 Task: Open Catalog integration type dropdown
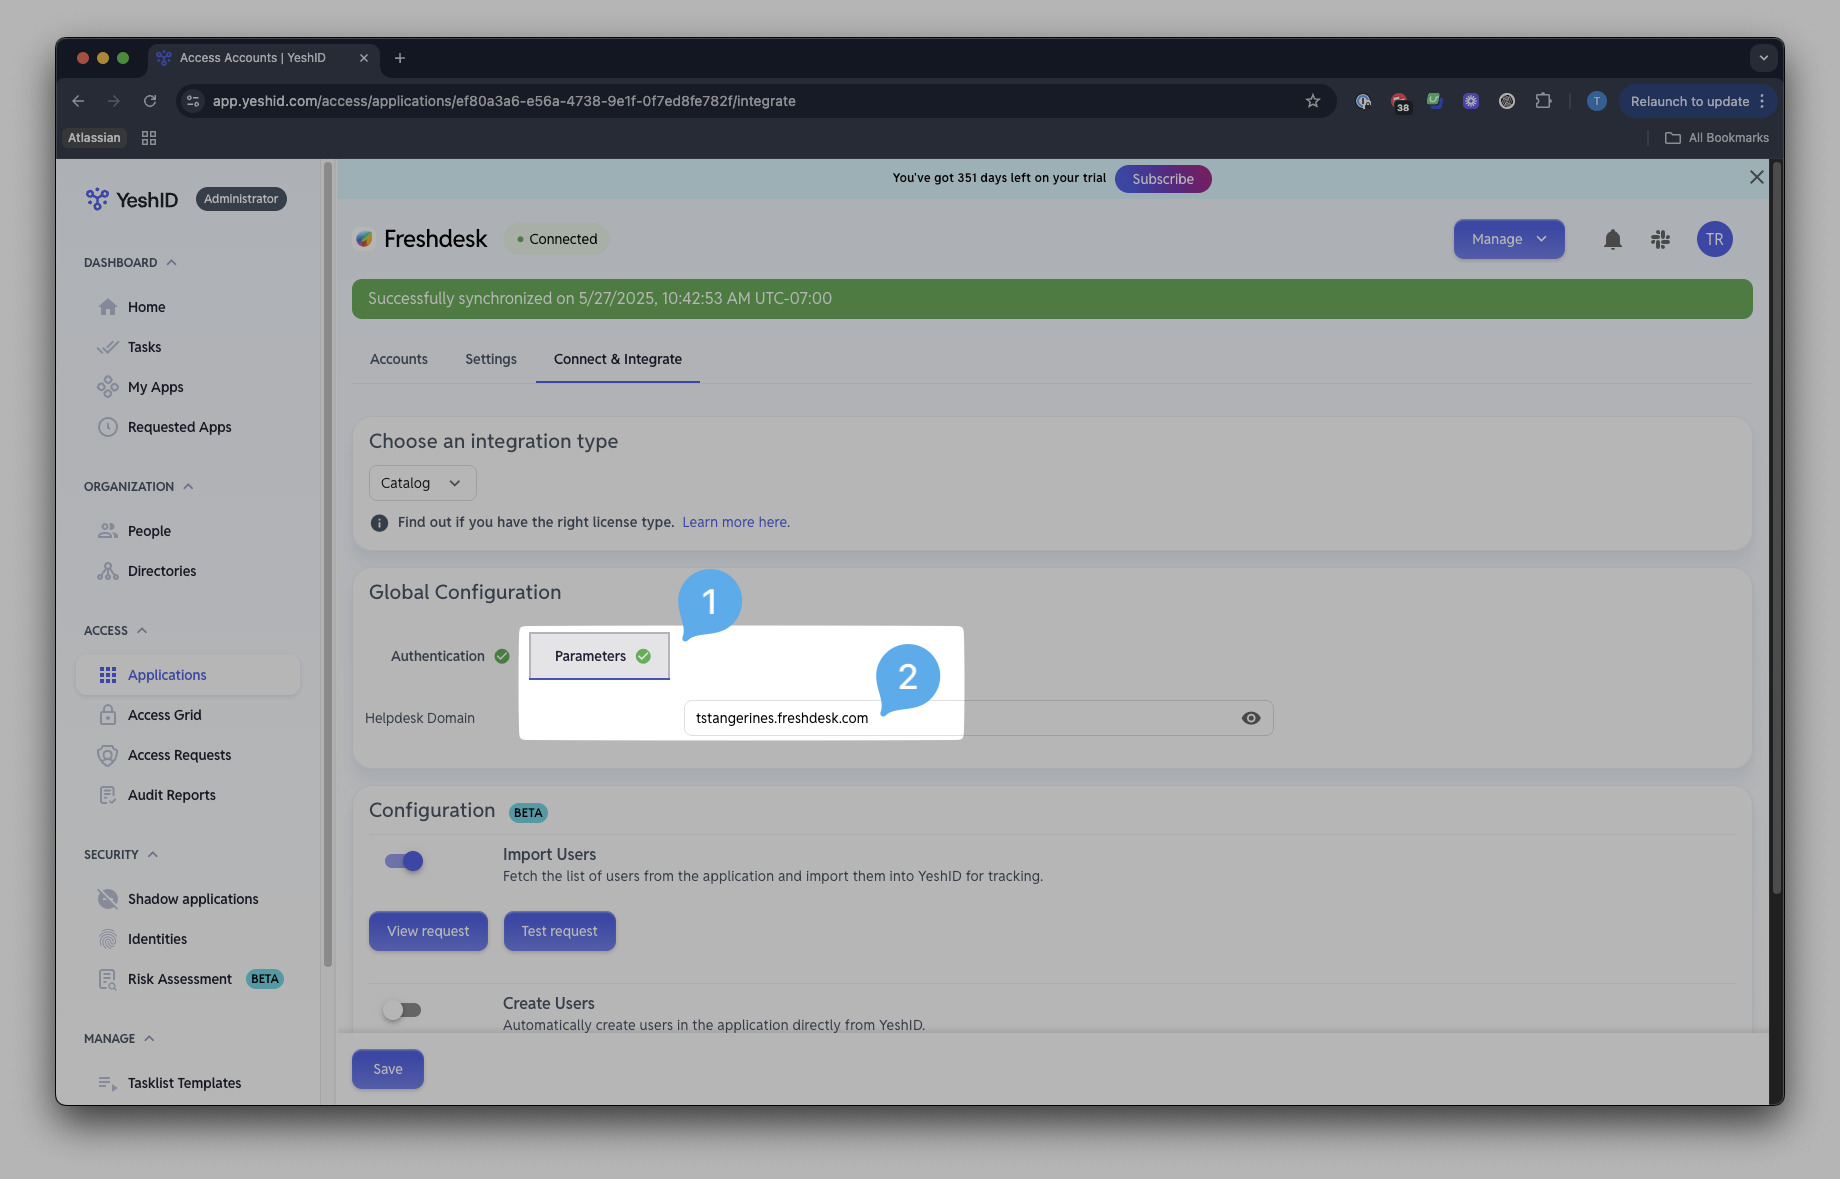422,483
